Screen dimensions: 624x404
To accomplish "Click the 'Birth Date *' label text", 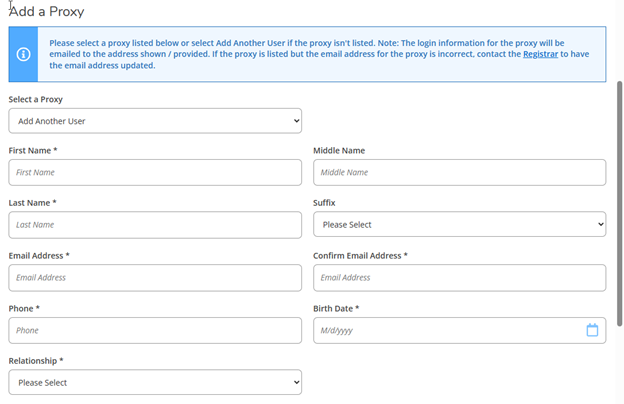I will pos(336,308).
